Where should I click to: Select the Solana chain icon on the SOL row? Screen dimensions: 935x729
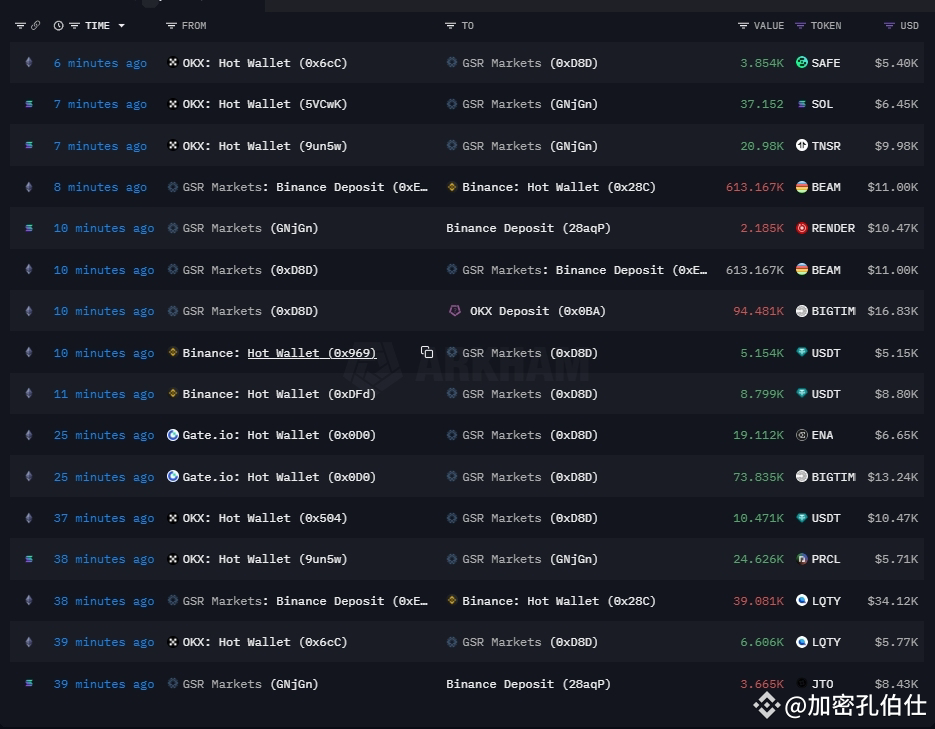(x=27, y=104)
